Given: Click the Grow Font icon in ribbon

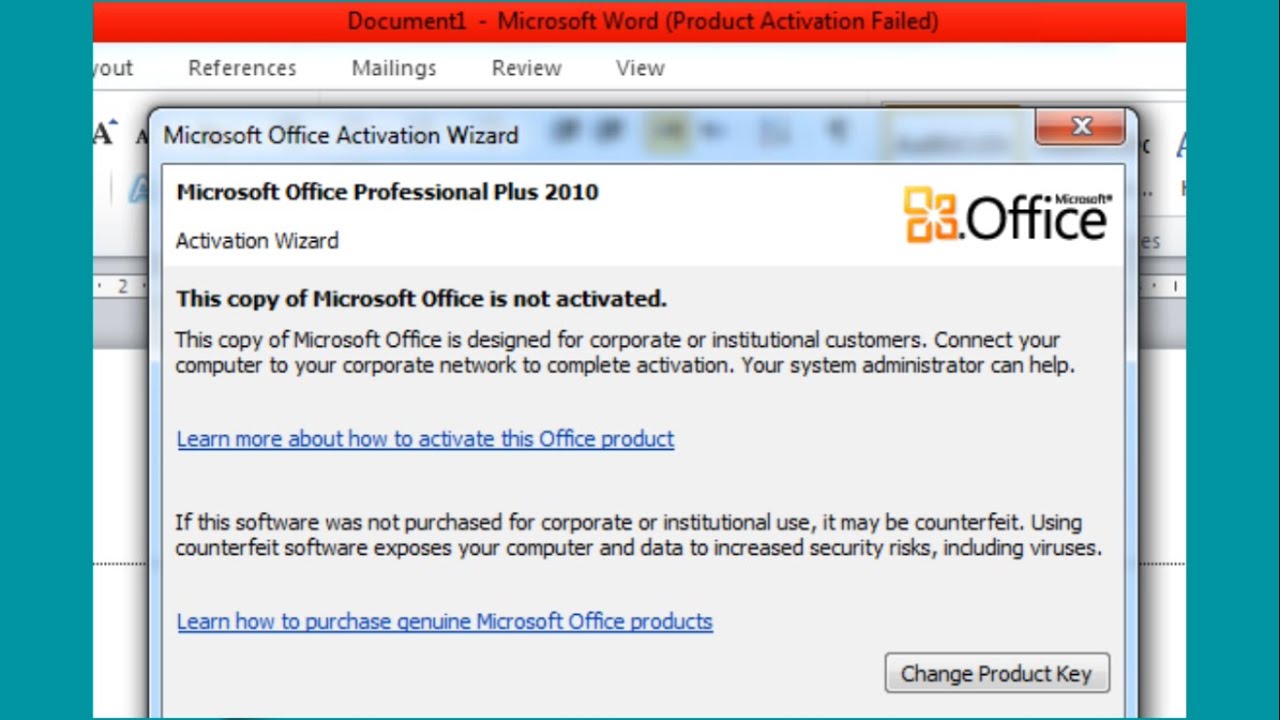Looking at the screenshot, I should click(x=104, y=132).
